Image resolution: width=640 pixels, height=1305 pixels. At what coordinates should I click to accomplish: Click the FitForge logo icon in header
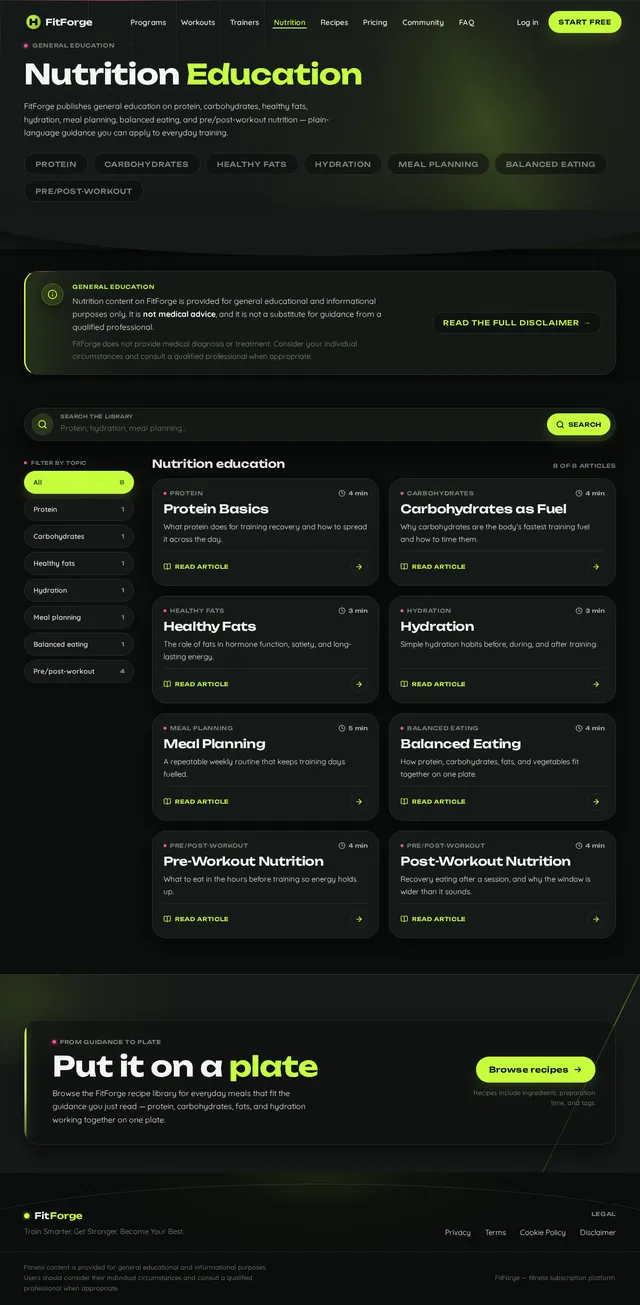33,22
